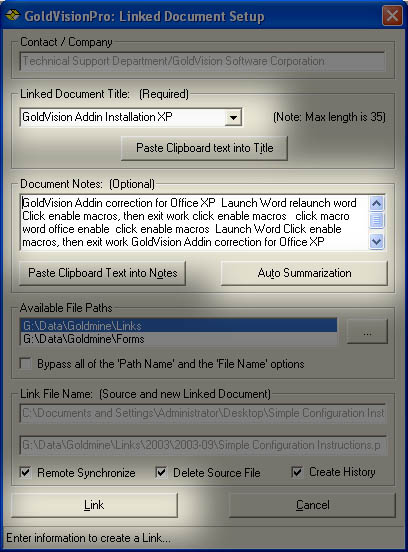The width and height of the screenshot is (408, 552).
Task: Uncheck the Delete Source File option
Action: coord(161,472)
